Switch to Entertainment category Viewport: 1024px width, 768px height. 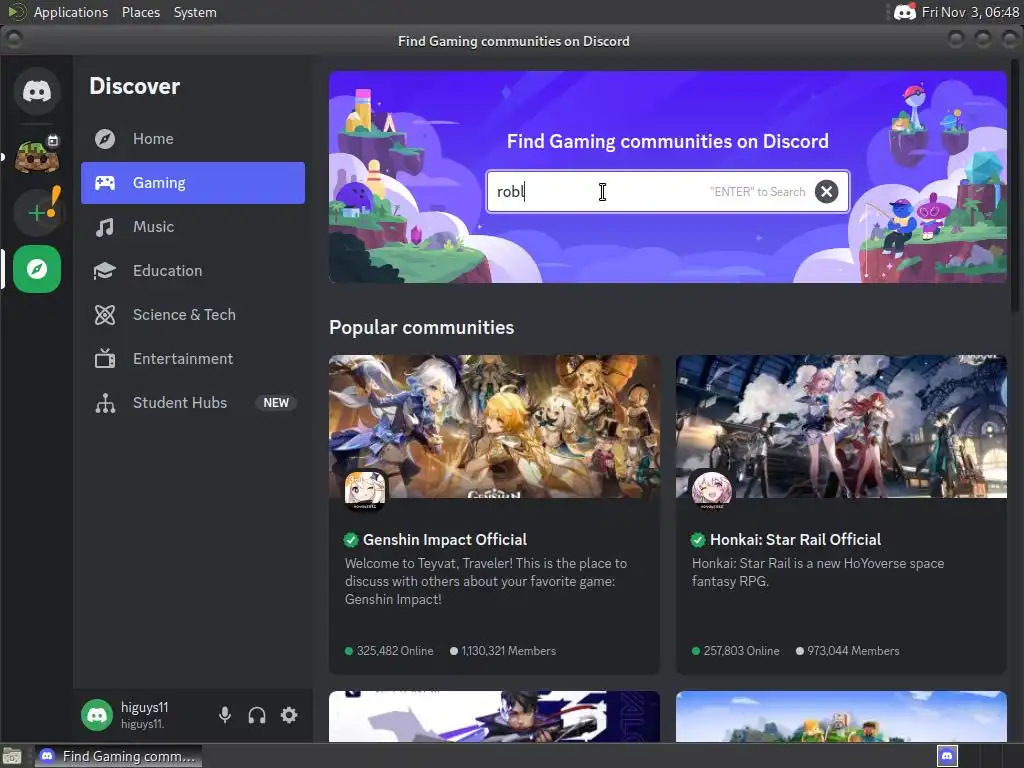[193, 359]
